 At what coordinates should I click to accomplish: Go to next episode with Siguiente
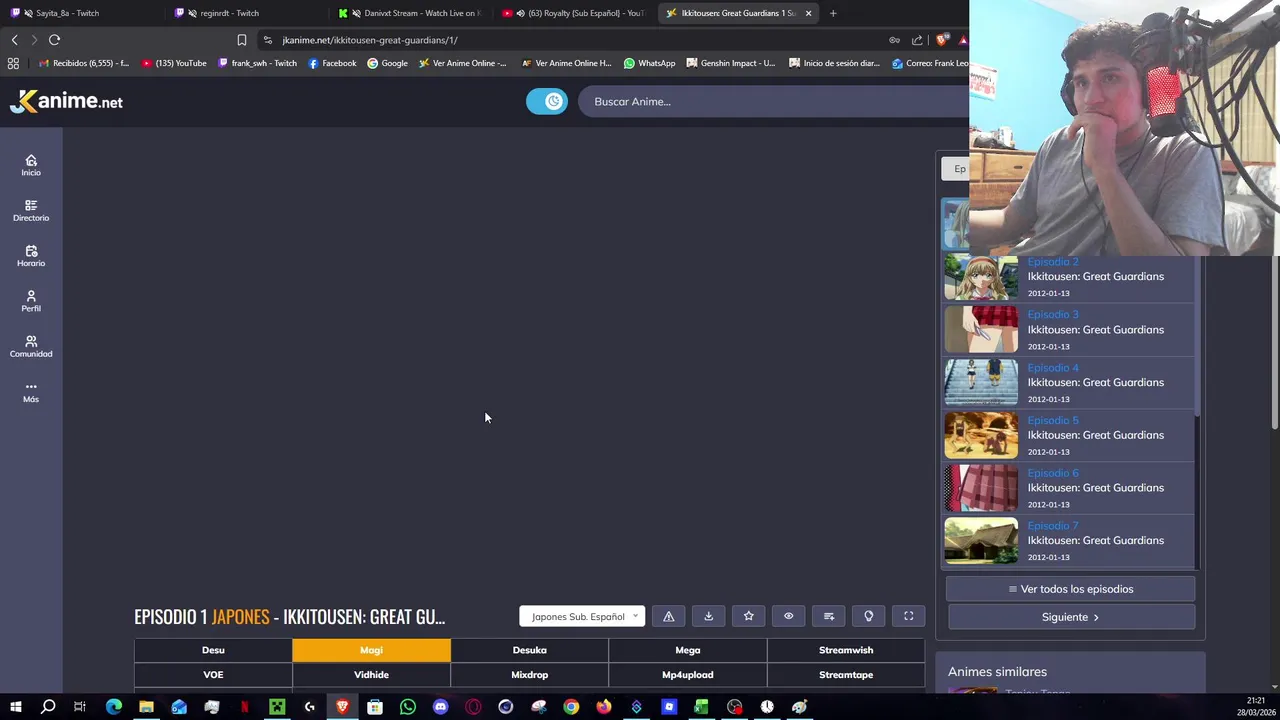tap(1071, 617)
